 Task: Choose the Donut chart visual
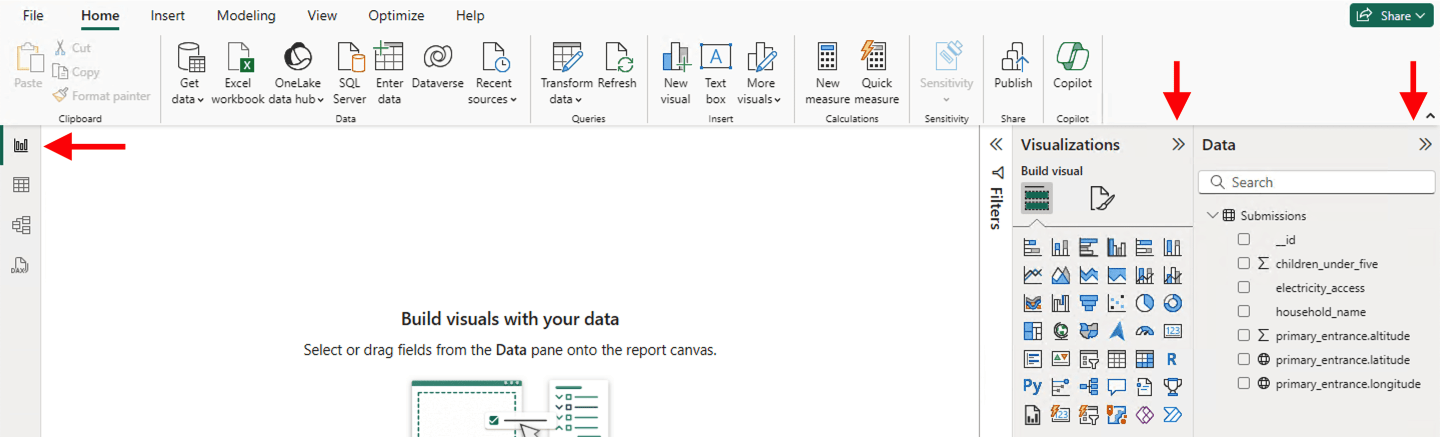point(1173,303)
